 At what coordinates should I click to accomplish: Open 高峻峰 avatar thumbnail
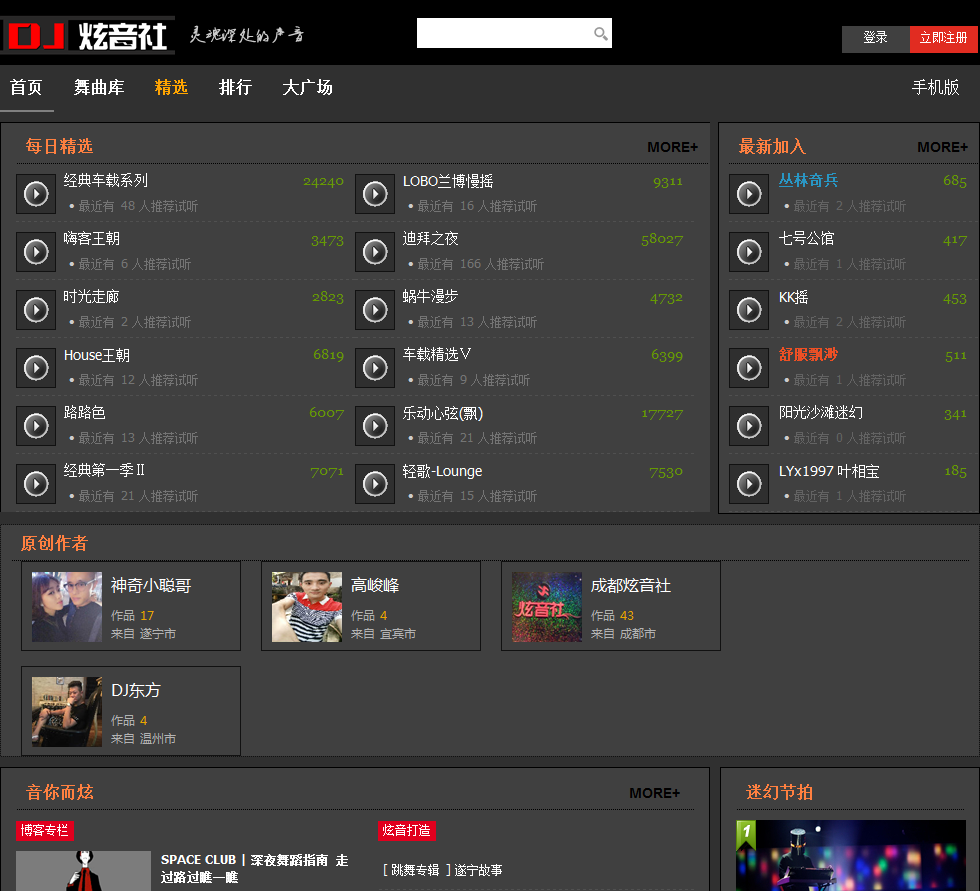click(x=307, y=607)
